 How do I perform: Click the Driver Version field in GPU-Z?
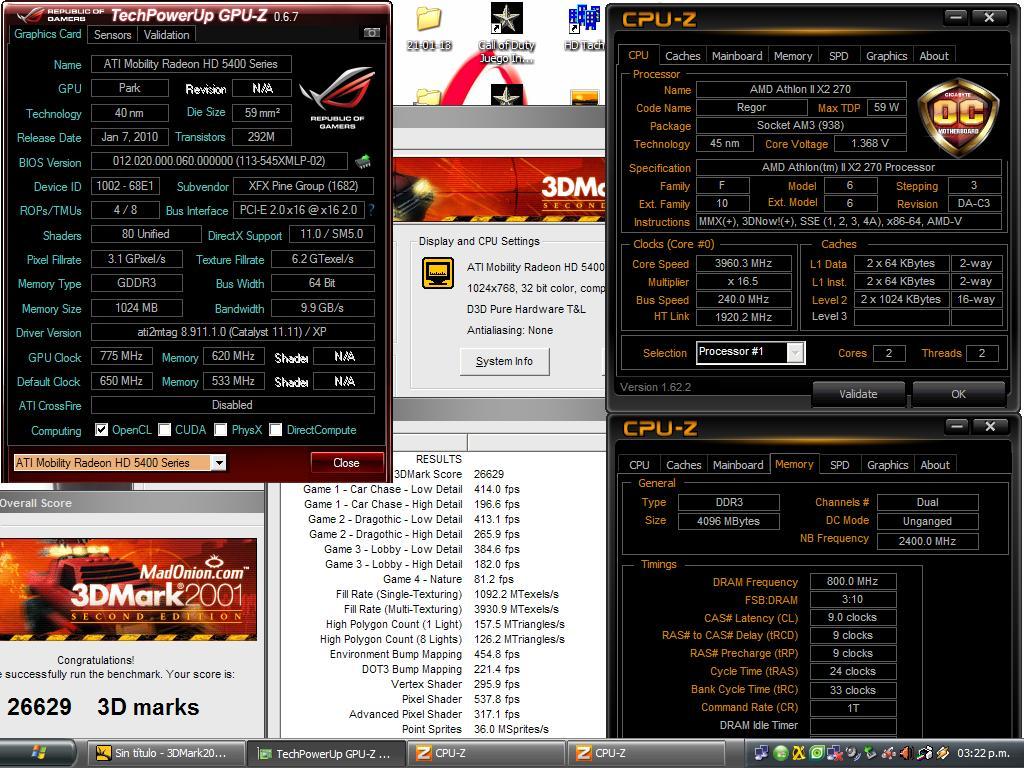click(232, 332)
